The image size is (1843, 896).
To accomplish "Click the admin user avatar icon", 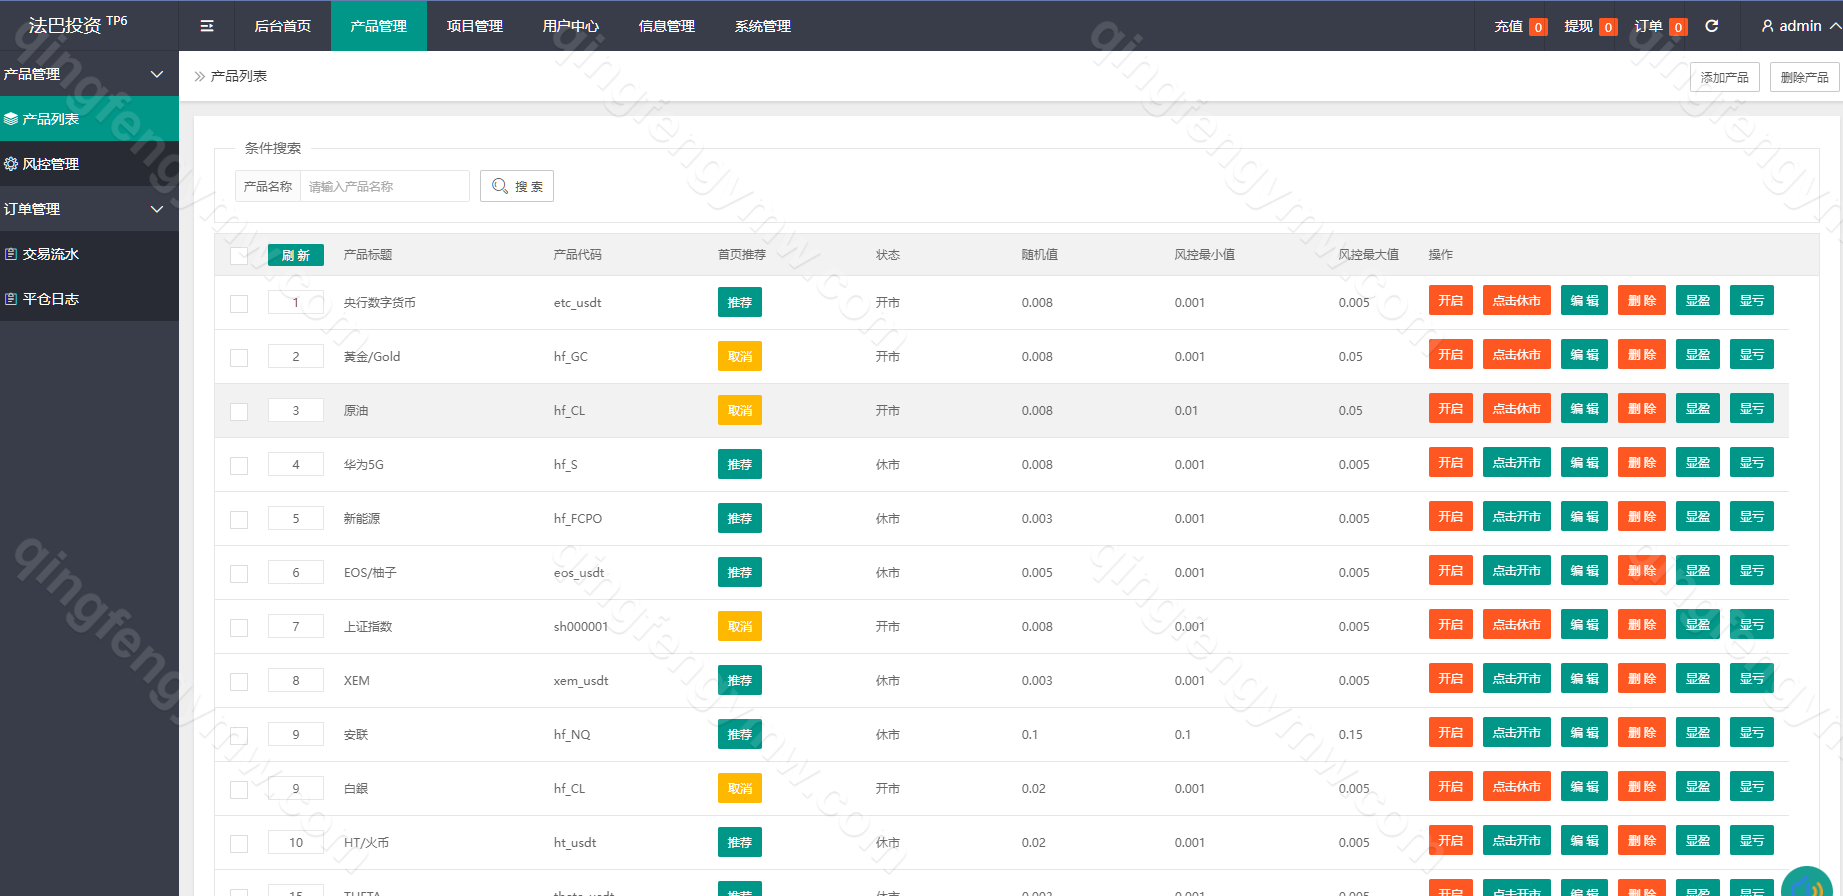I will (x=1768, y=26).
